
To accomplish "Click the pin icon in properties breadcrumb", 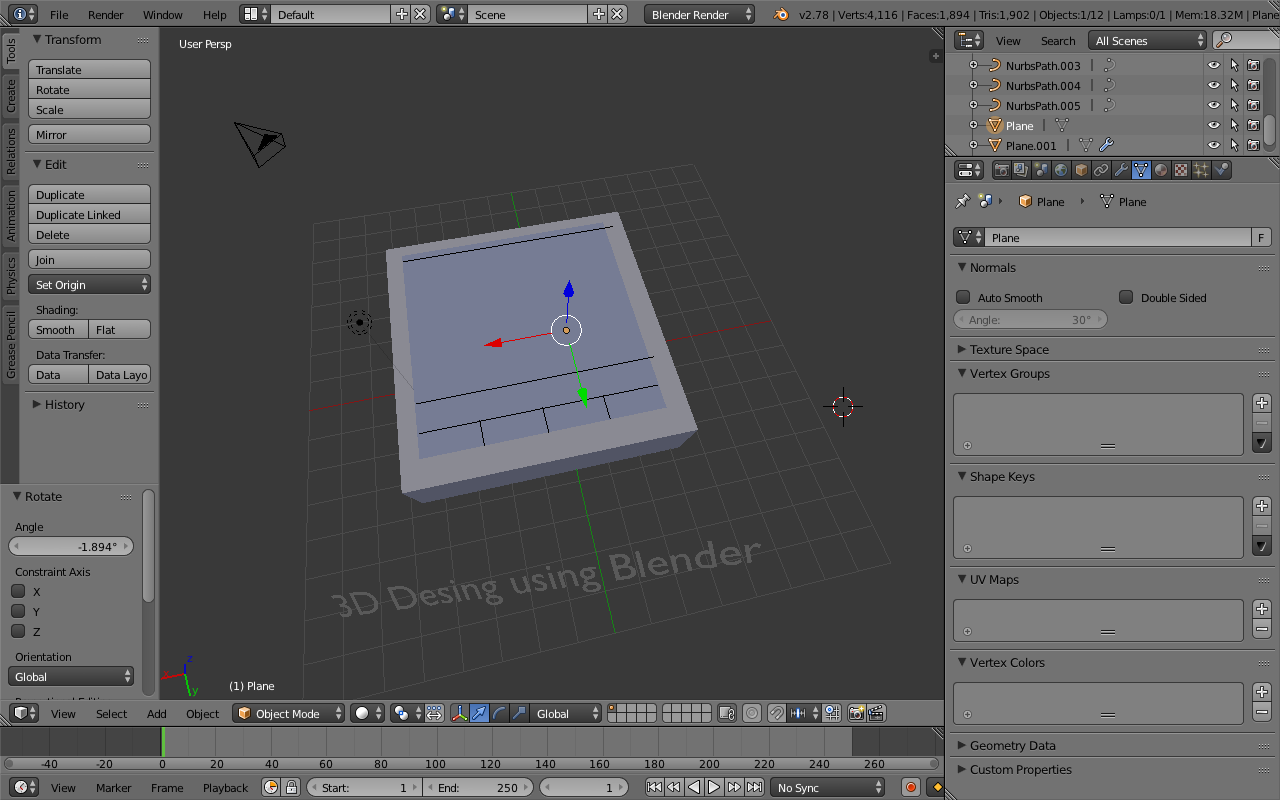I will click(x=962, y=201).
